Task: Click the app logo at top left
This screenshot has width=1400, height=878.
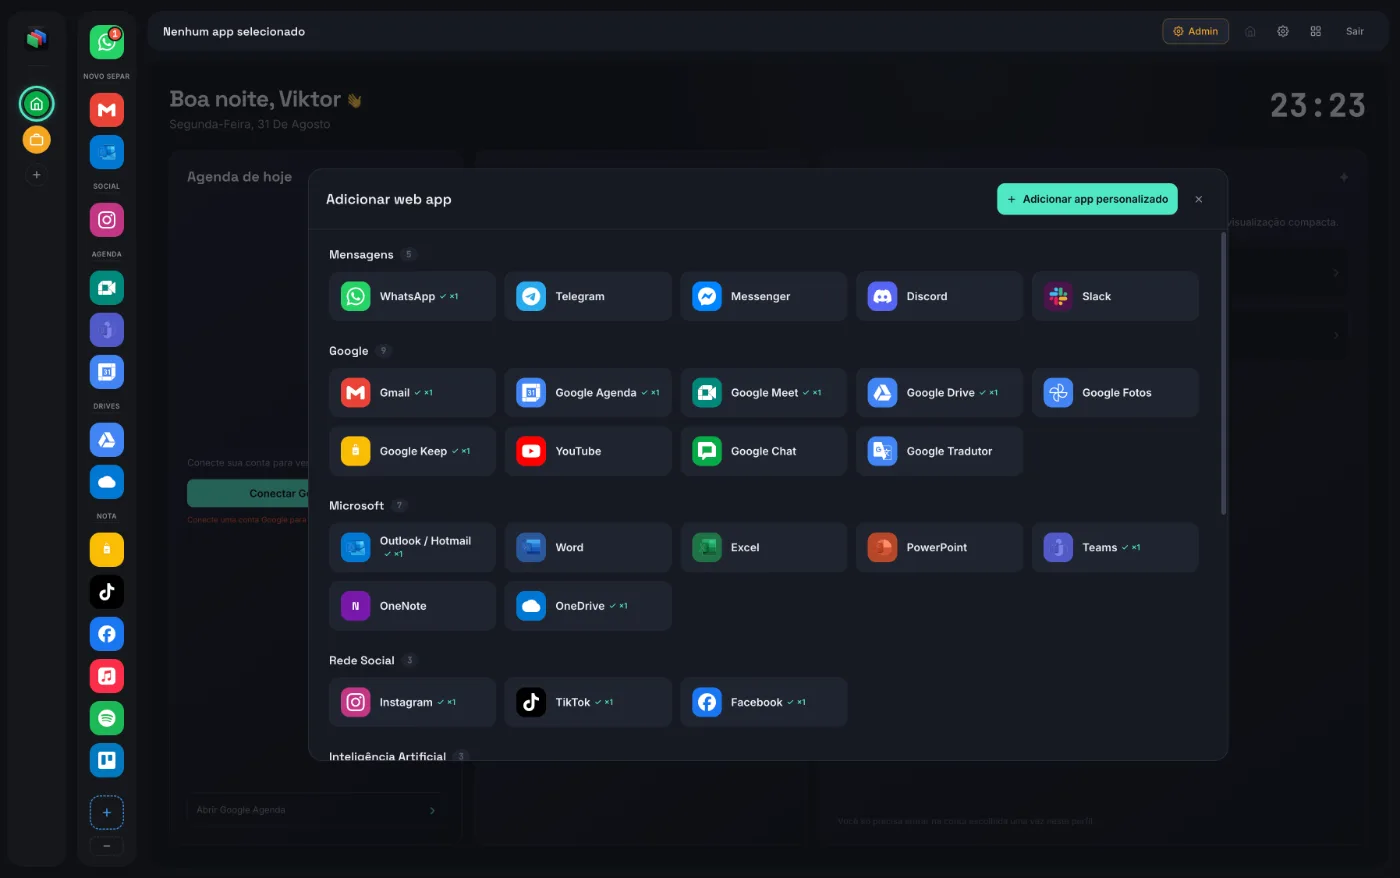Action: point(37,39)
